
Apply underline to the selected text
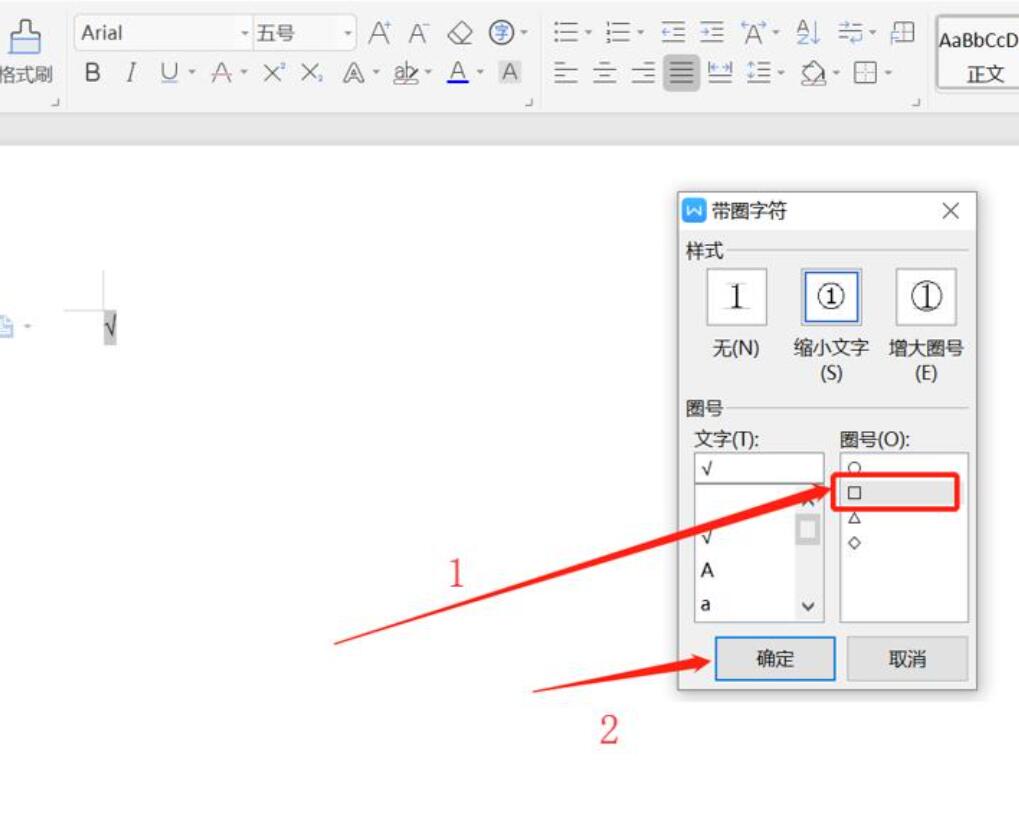(x=169, y=72)
